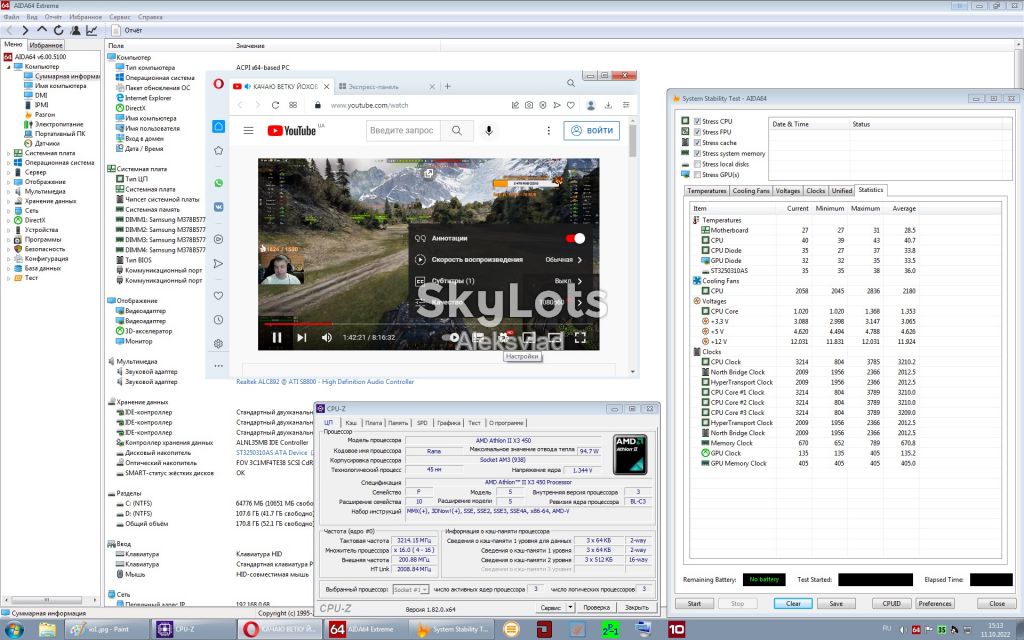Toggle Stress system memory checkbox
The height and width of the screenshot is (640, 1024).
pyautogui.click(x=697, y=153)
